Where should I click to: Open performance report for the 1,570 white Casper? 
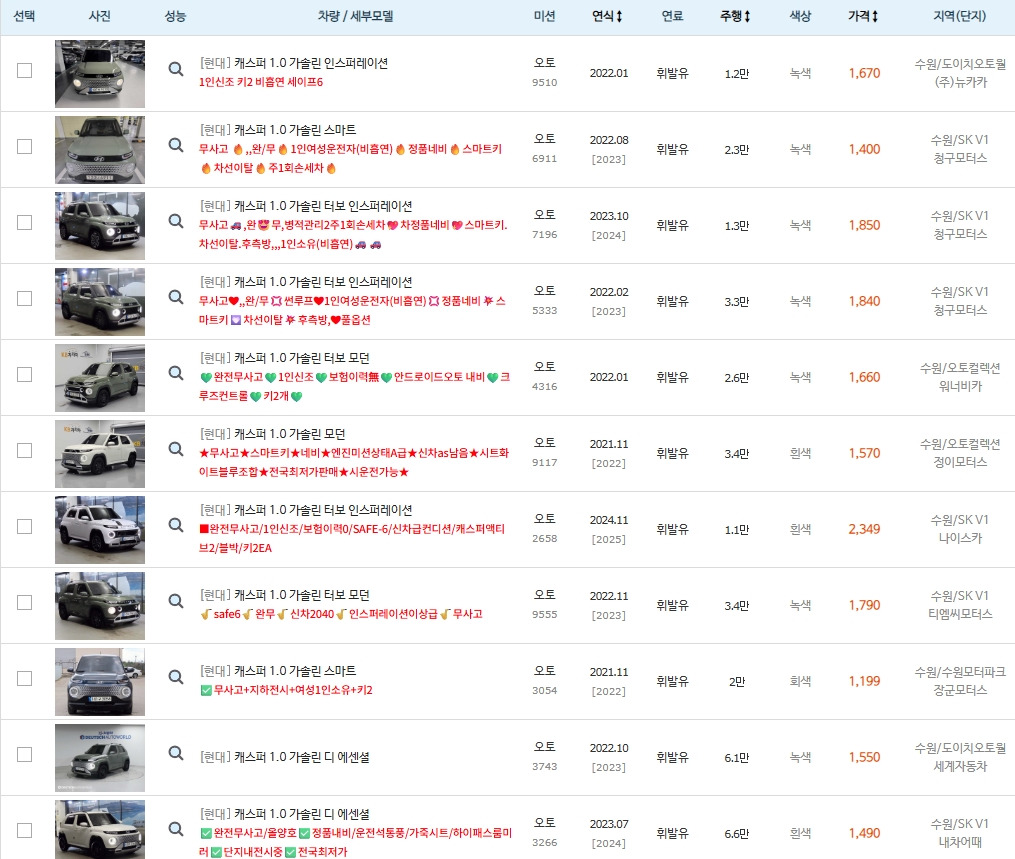coord(175,449)
